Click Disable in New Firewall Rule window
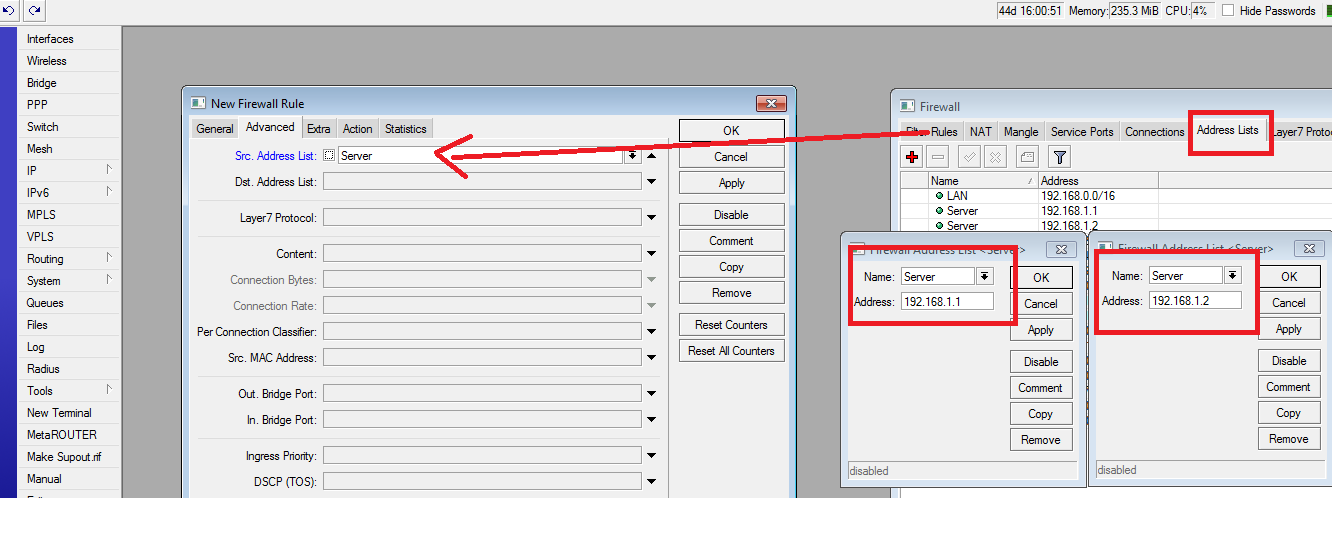 [x=732, y=215]
